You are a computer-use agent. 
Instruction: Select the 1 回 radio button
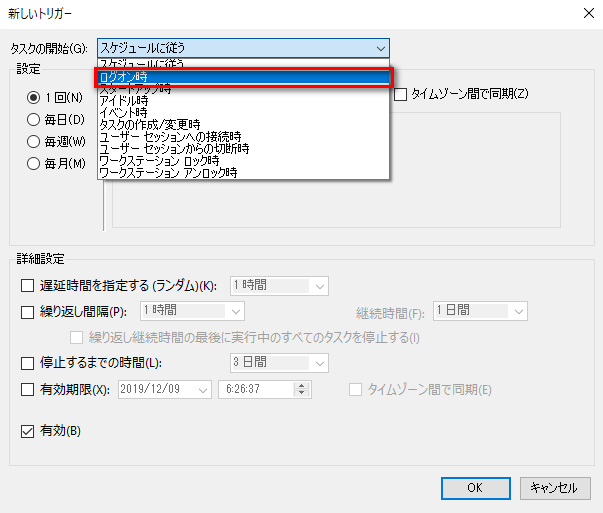pyautogui.click(x=34, y=97)
